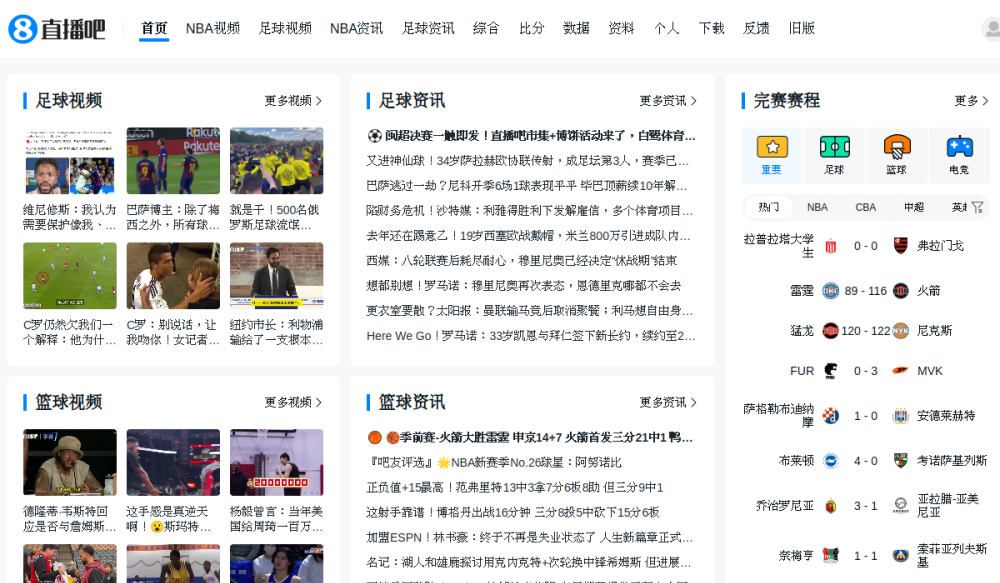Open the 首页 nav tab

pyautogui.click(x=154, y=28)
